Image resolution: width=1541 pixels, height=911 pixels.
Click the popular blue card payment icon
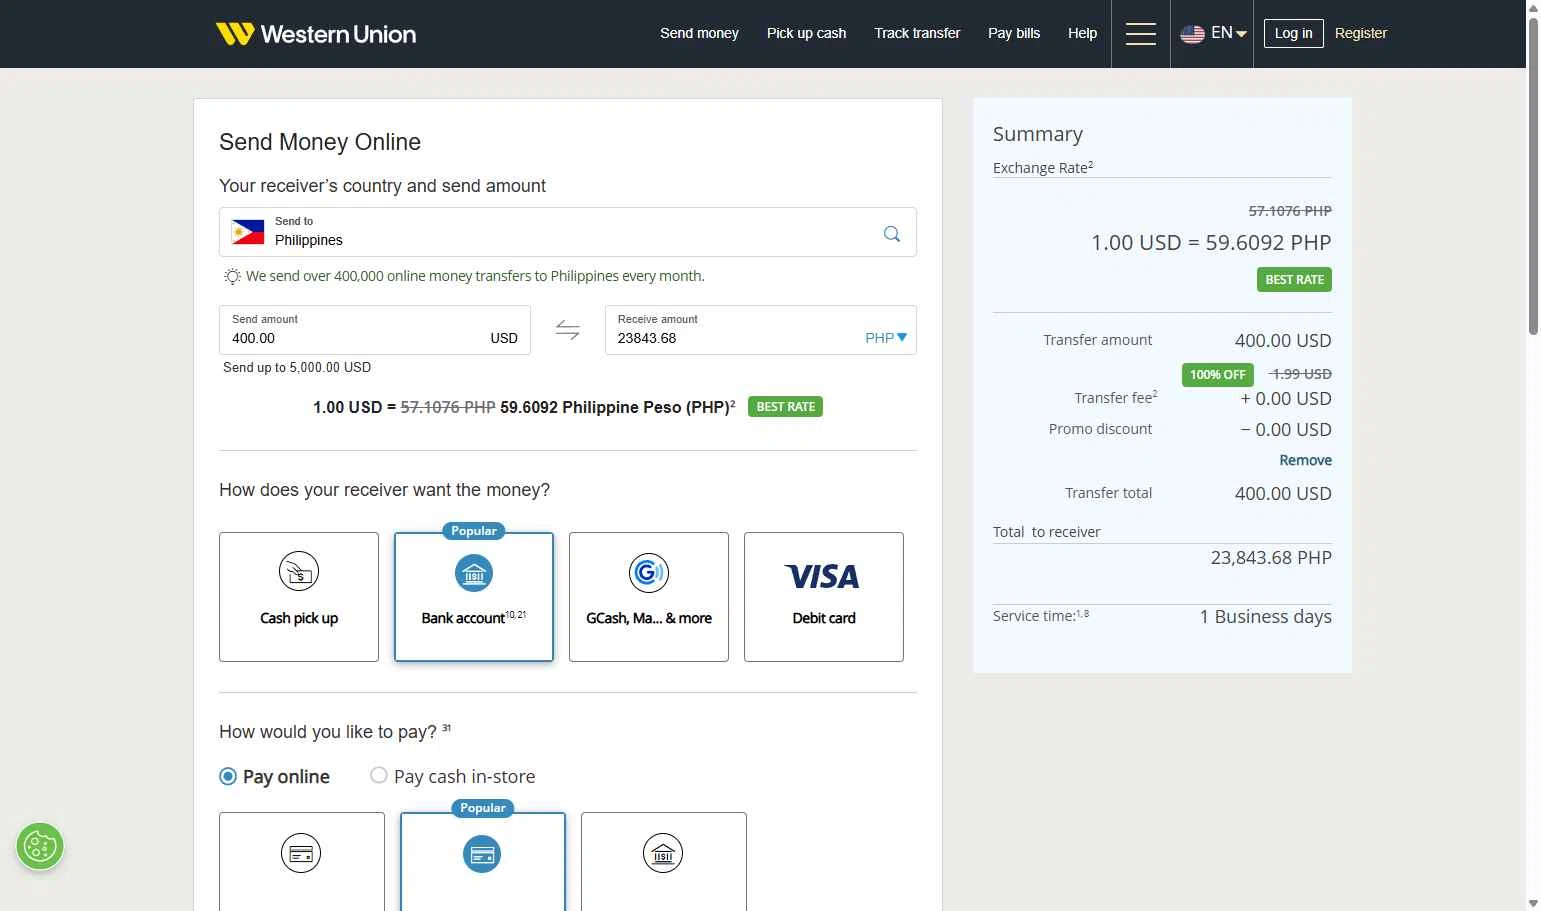tap(482, 854)
